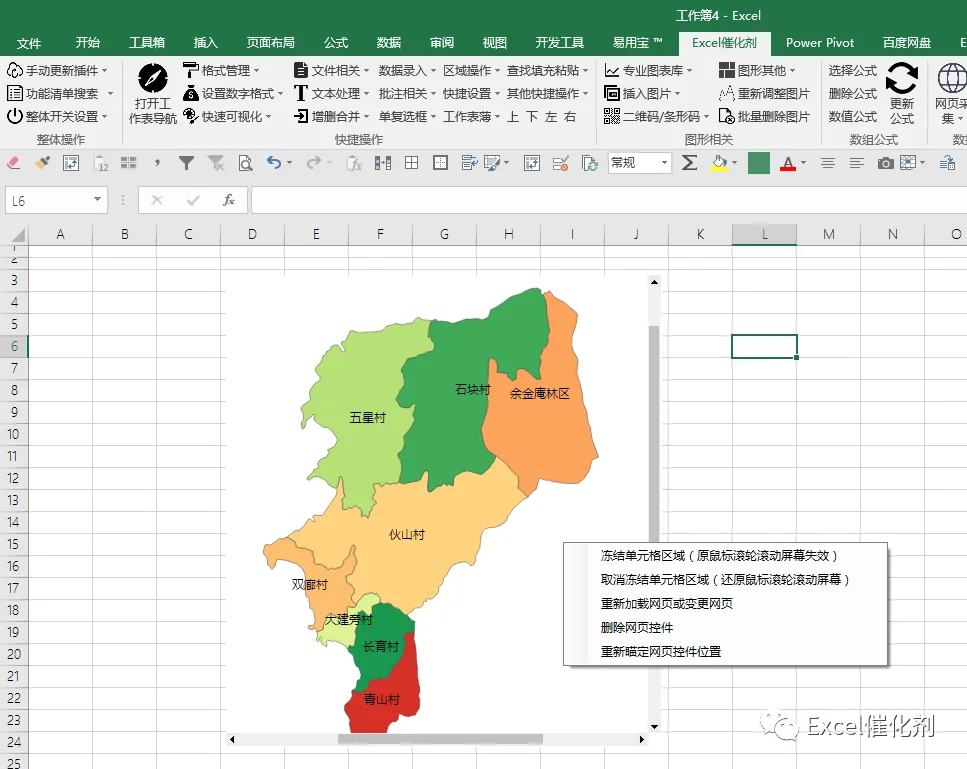Select 重新加载网页或变更网页 context menu item

point(666,604)
